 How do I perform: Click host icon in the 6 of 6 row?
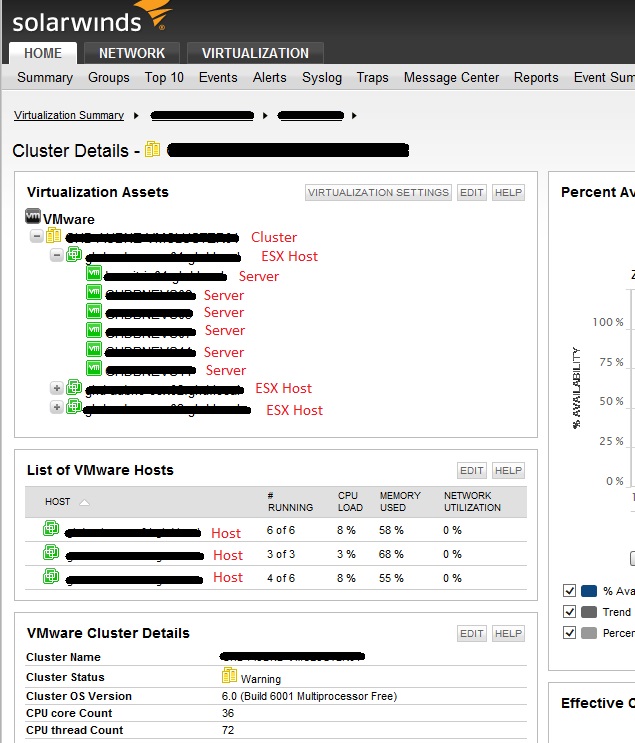(x=51, y=528)
